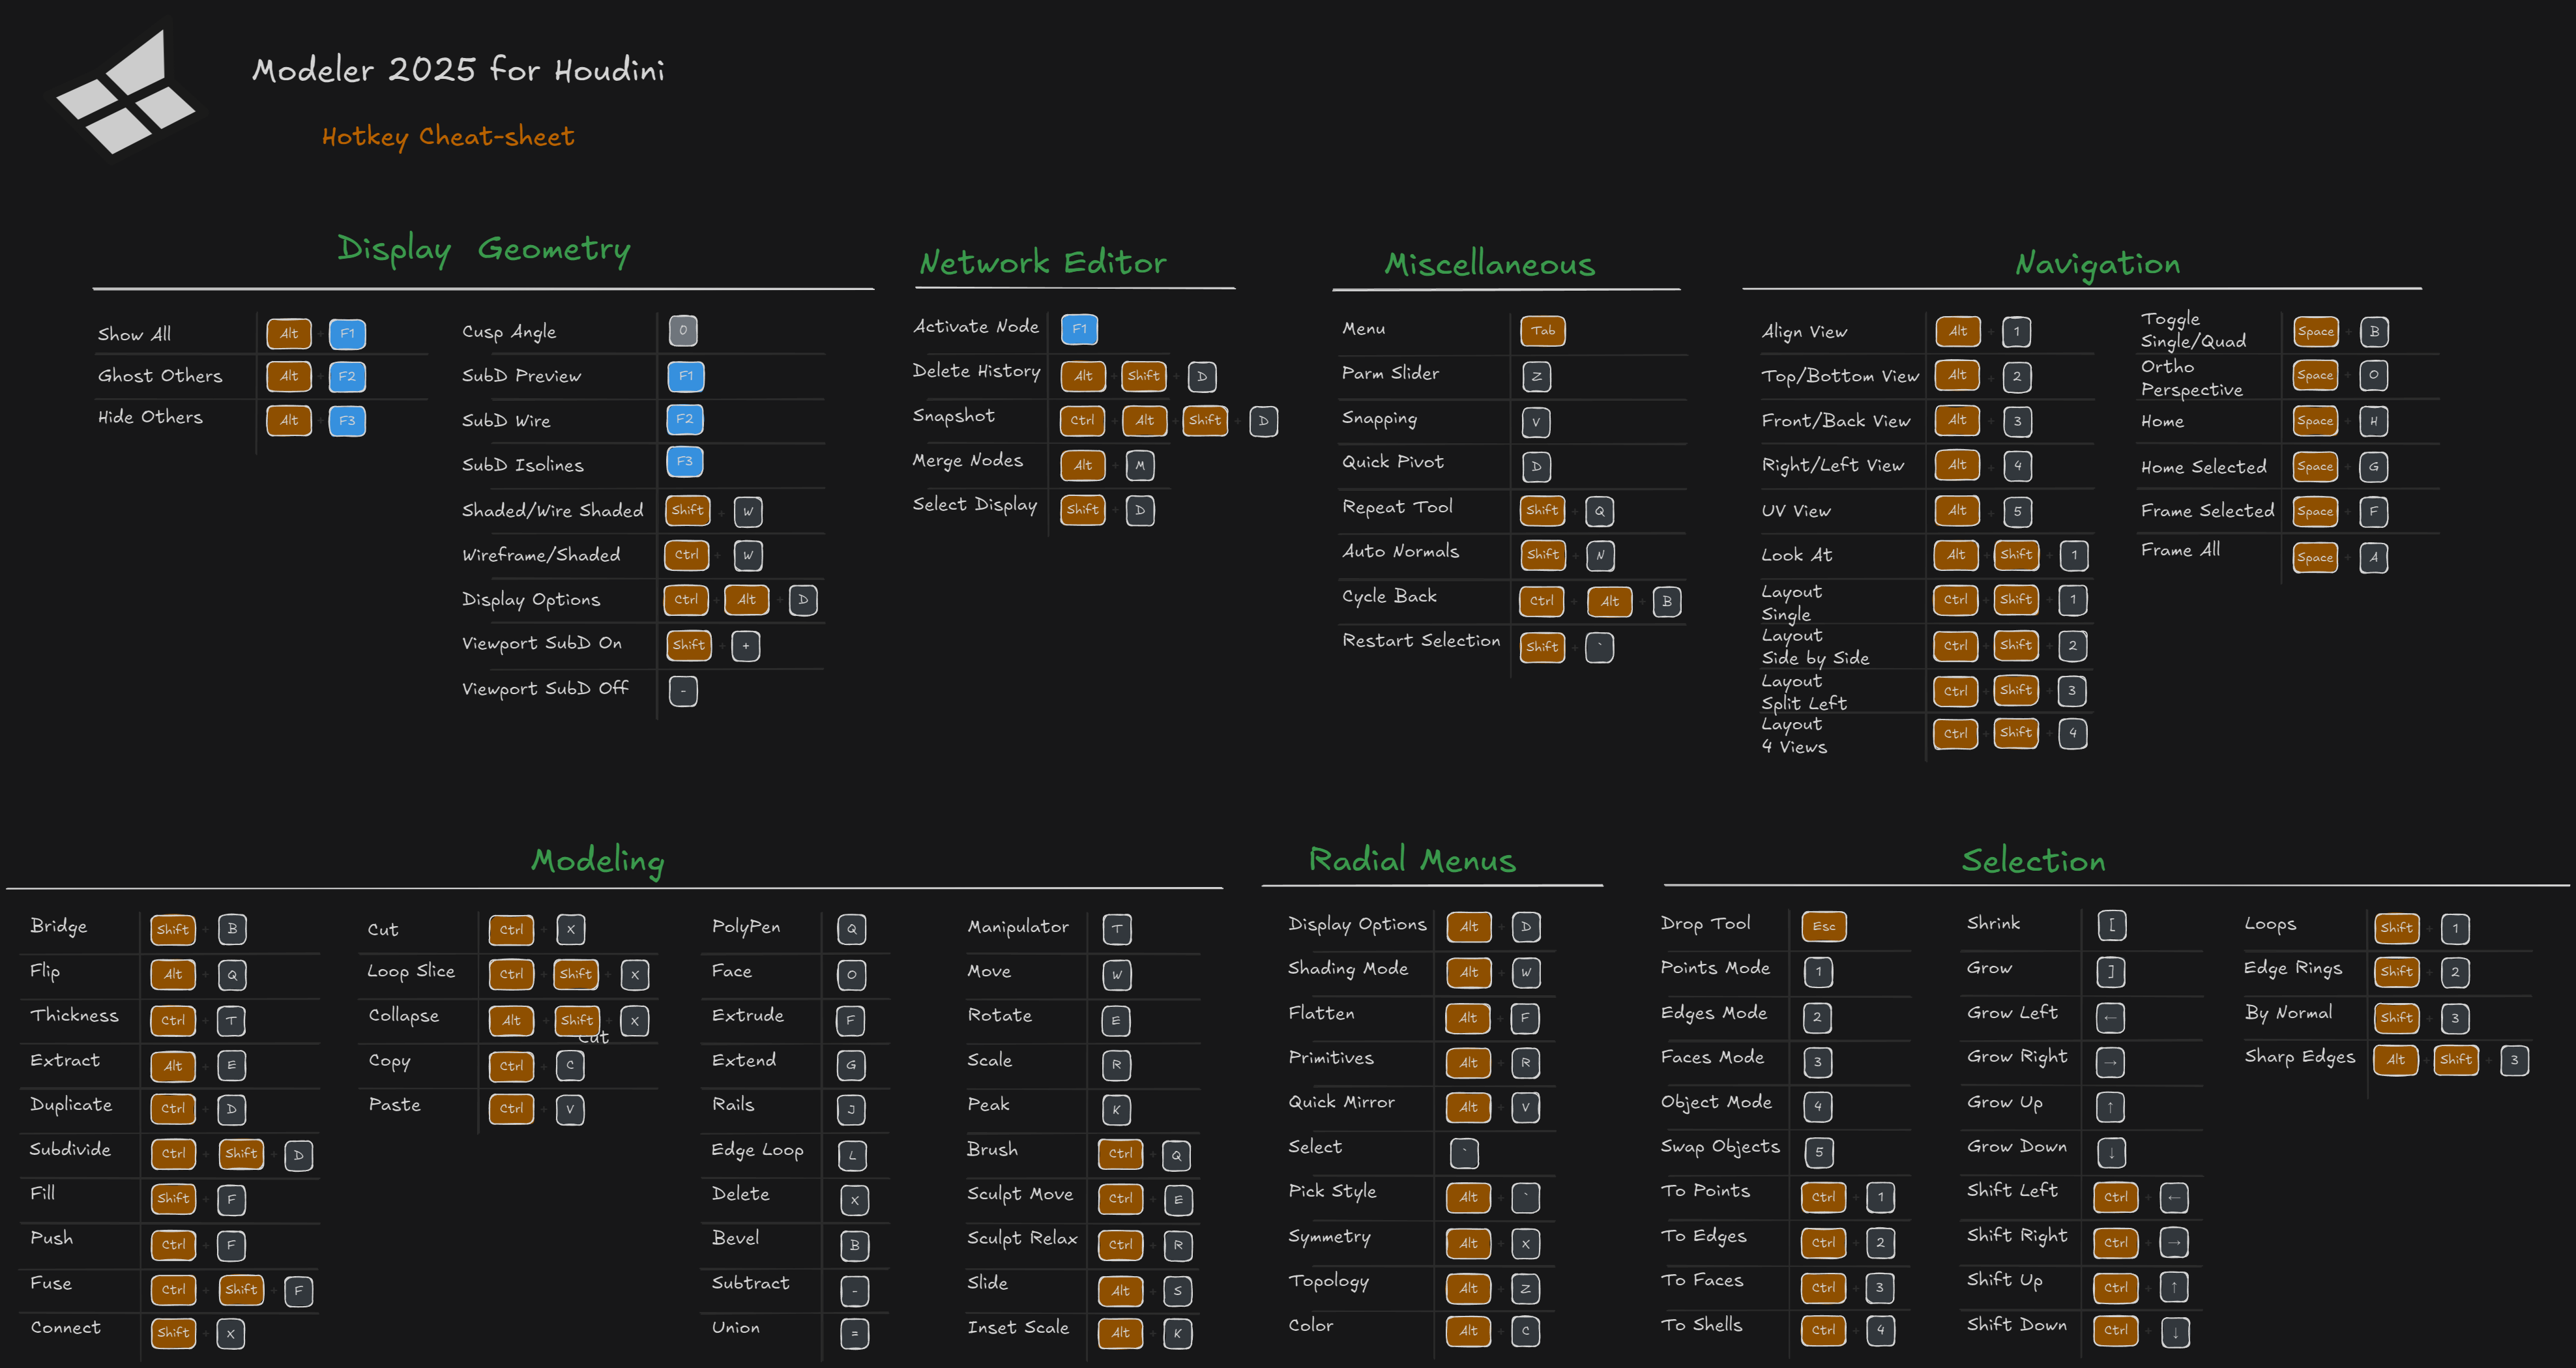Toggle the Auto Normals entry
This screenshot has height=1368, width=2576.
(x=1400, y=552)
